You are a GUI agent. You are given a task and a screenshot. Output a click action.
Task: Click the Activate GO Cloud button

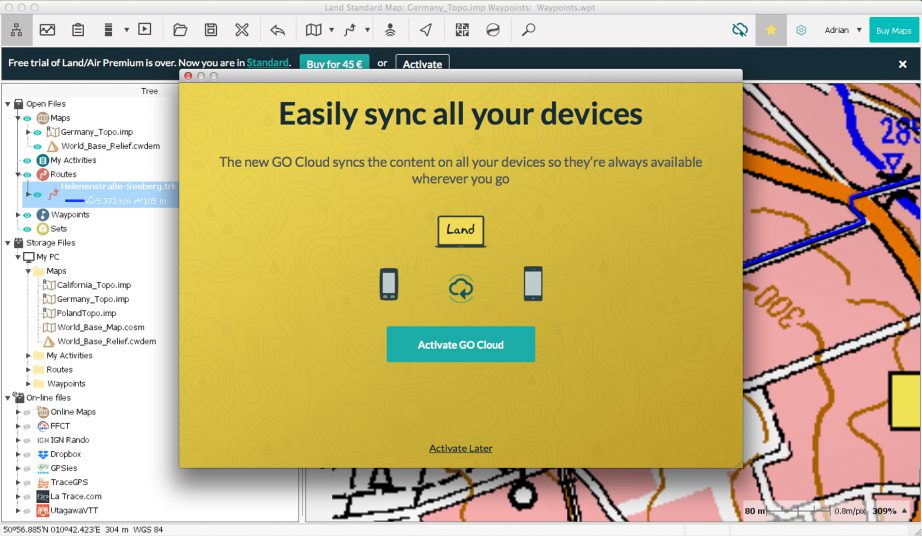pyautogui.click(x=461, y=345)
